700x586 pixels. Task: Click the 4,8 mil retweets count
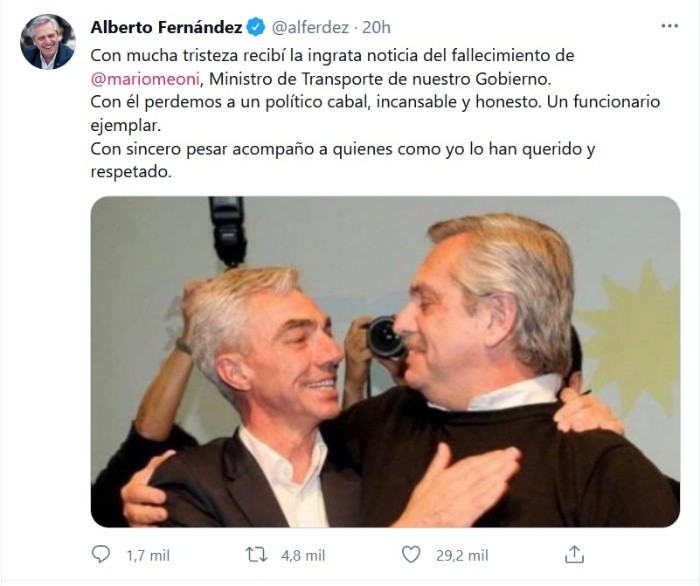pos(303,556)
